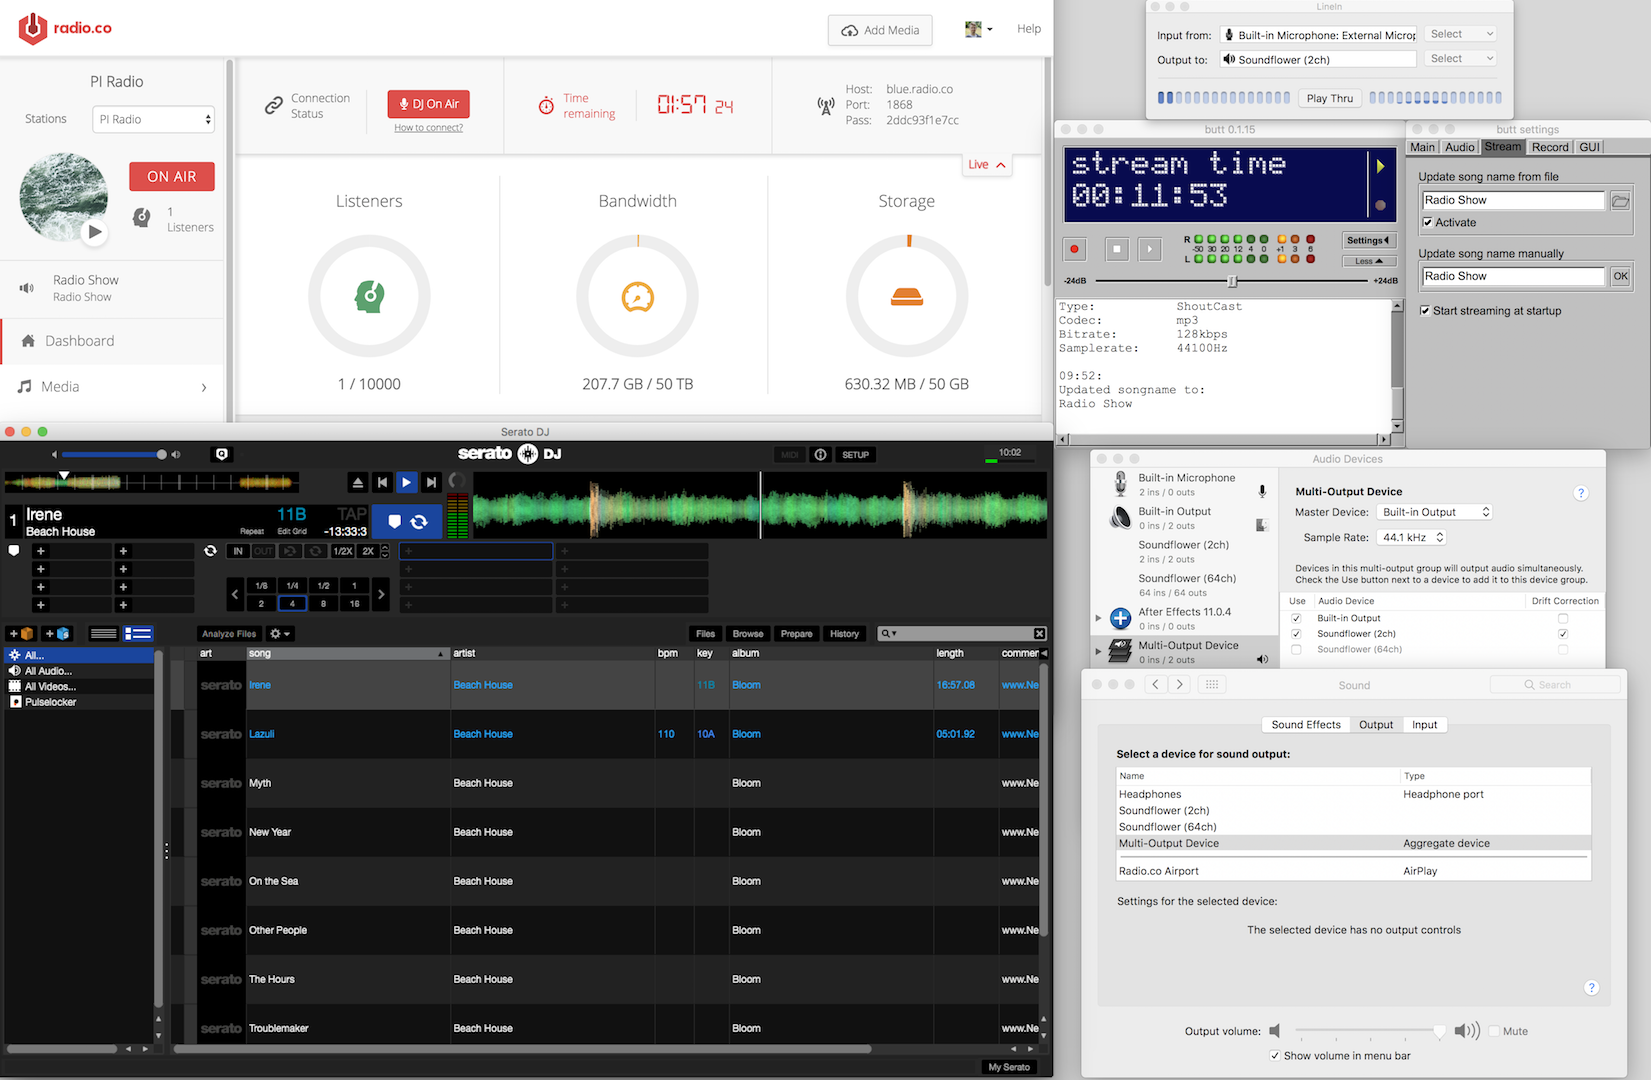Screen dimensions: 1651x1080
Task: Select the album art list view
Action: point(138,634)
